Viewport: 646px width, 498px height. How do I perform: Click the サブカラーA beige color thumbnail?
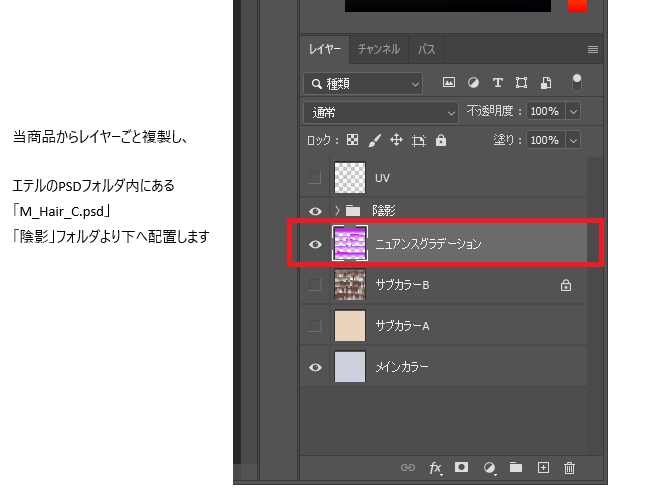350,325
